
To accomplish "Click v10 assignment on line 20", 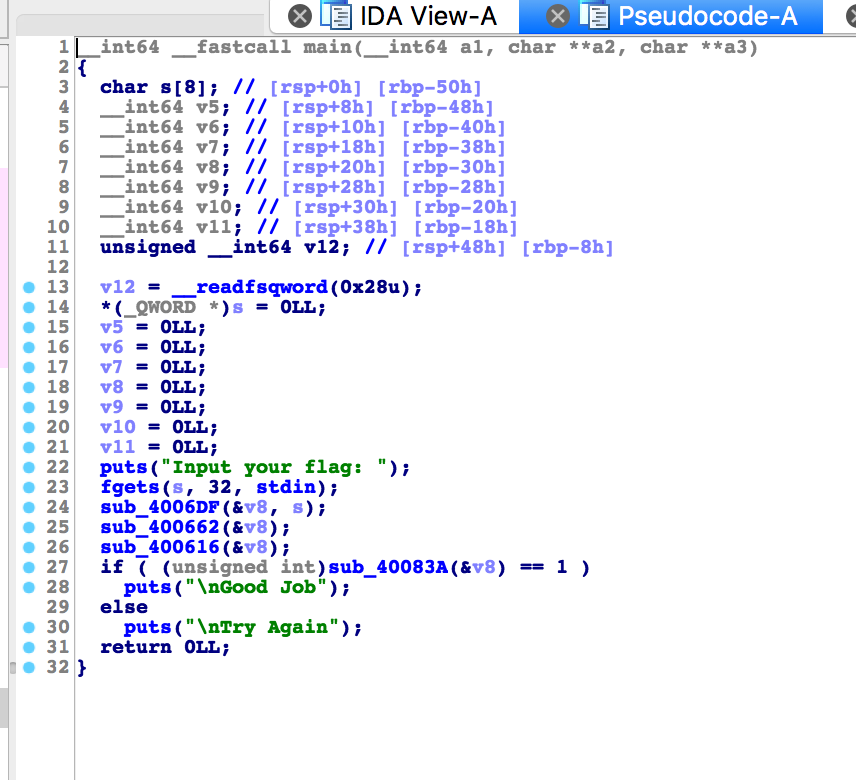I will click(159, 427).
